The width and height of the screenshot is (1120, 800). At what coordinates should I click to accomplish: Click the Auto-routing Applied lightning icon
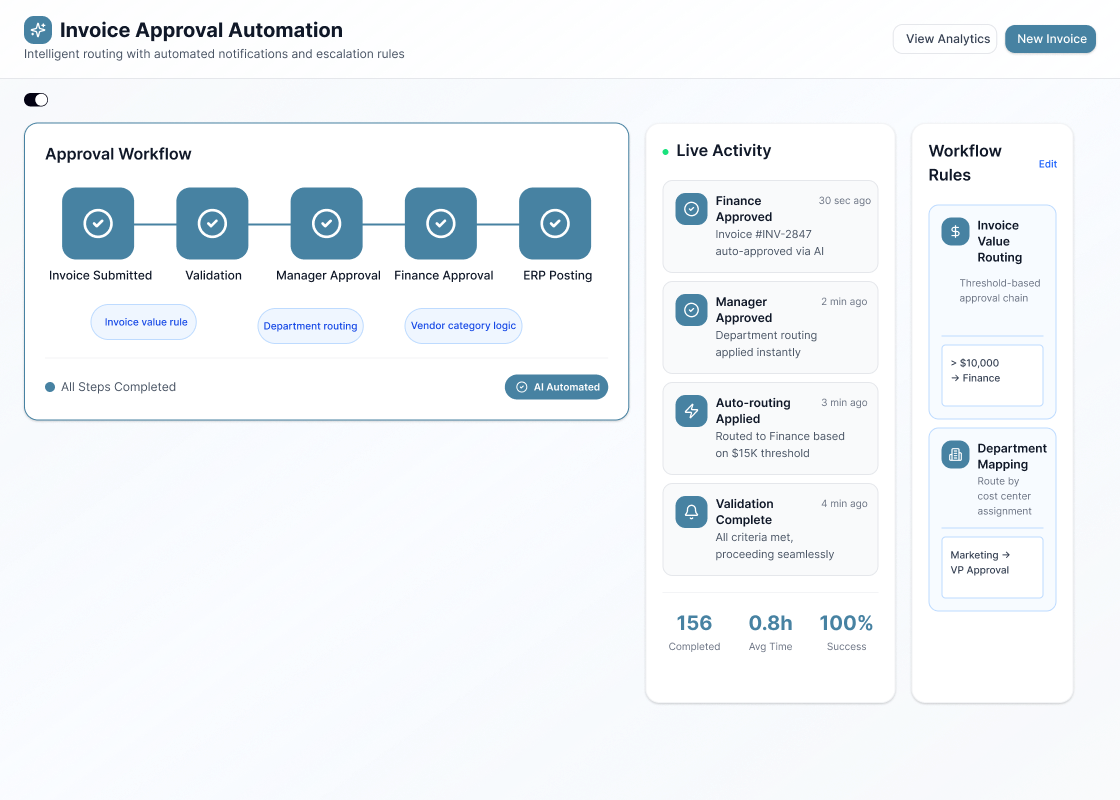[691, 411]
